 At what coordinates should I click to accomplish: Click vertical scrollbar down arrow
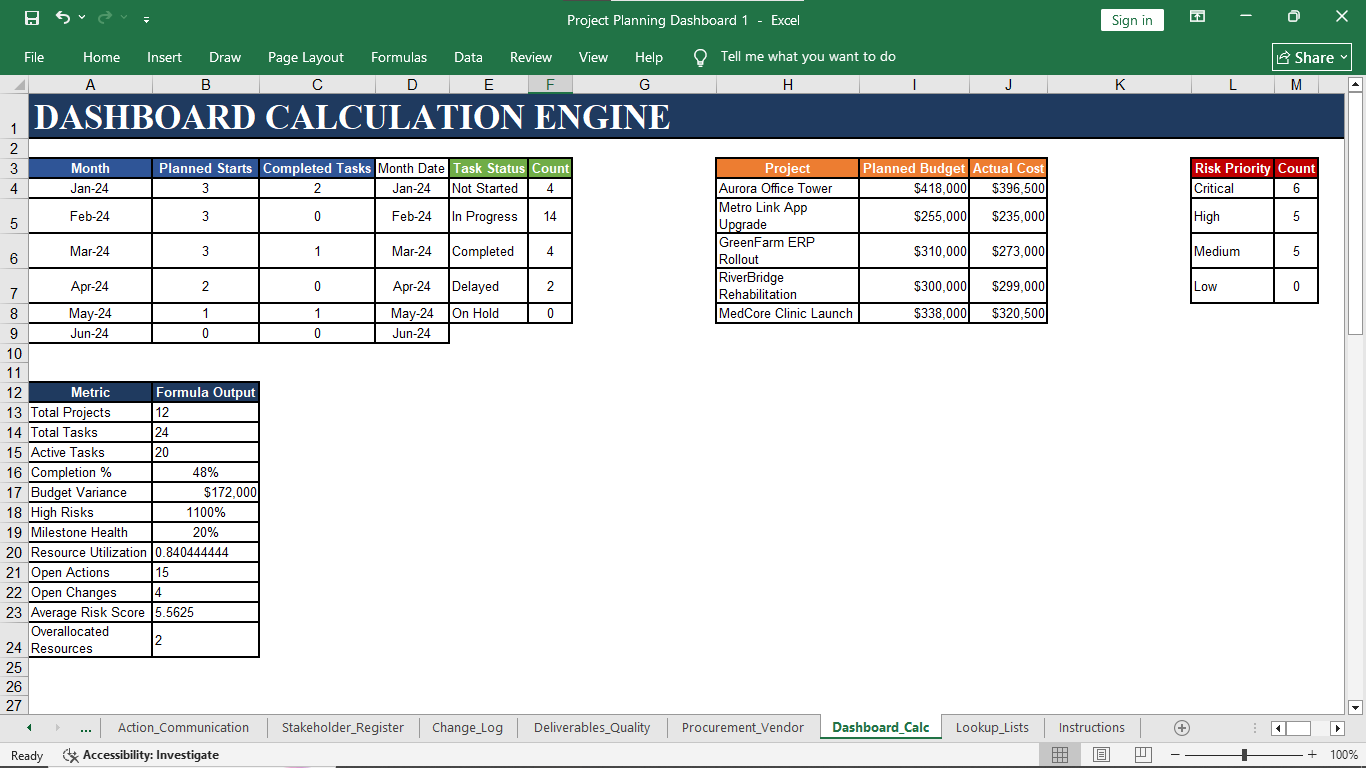pyautogui.click(x=1356, y=708)
